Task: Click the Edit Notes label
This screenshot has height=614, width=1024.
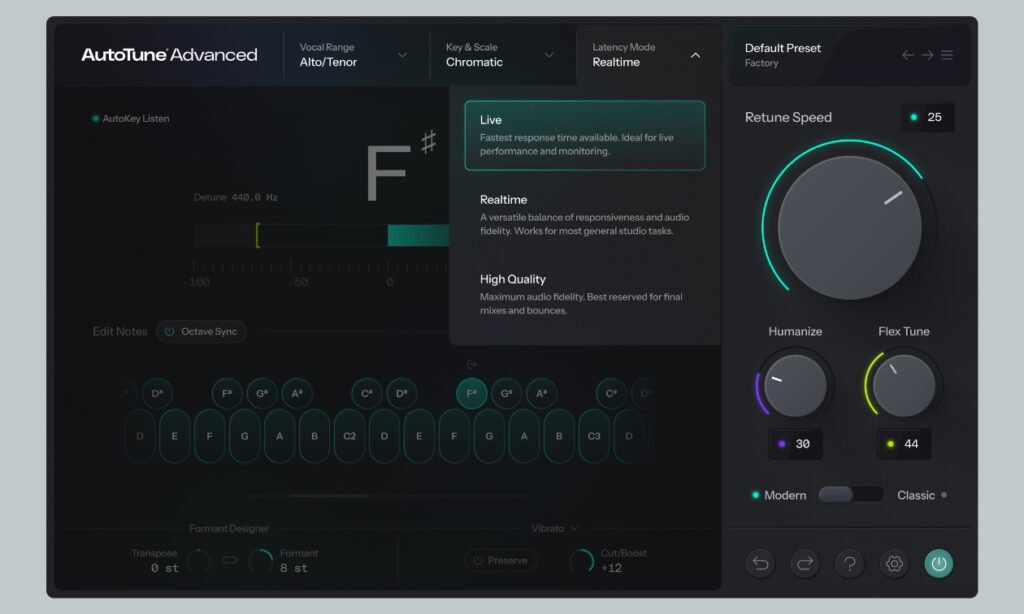Action: [x=120, y=331]
